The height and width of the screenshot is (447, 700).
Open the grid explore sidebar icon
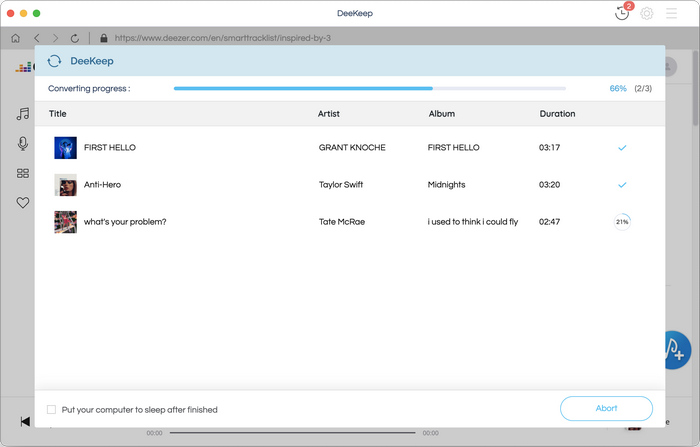(23, 173)
